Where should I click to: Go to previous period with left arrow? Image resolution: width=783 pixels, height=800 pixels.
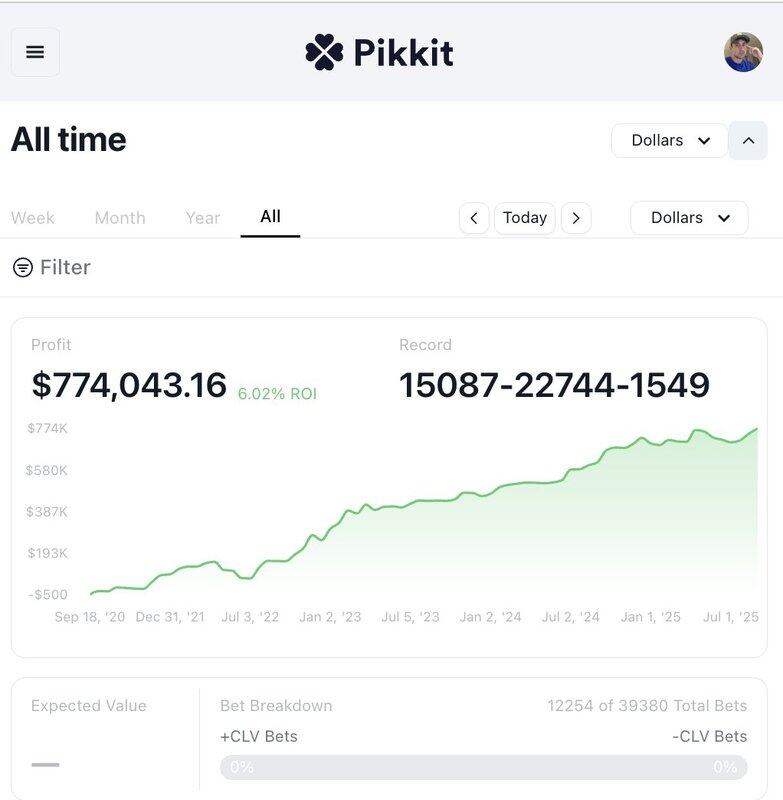474,218
